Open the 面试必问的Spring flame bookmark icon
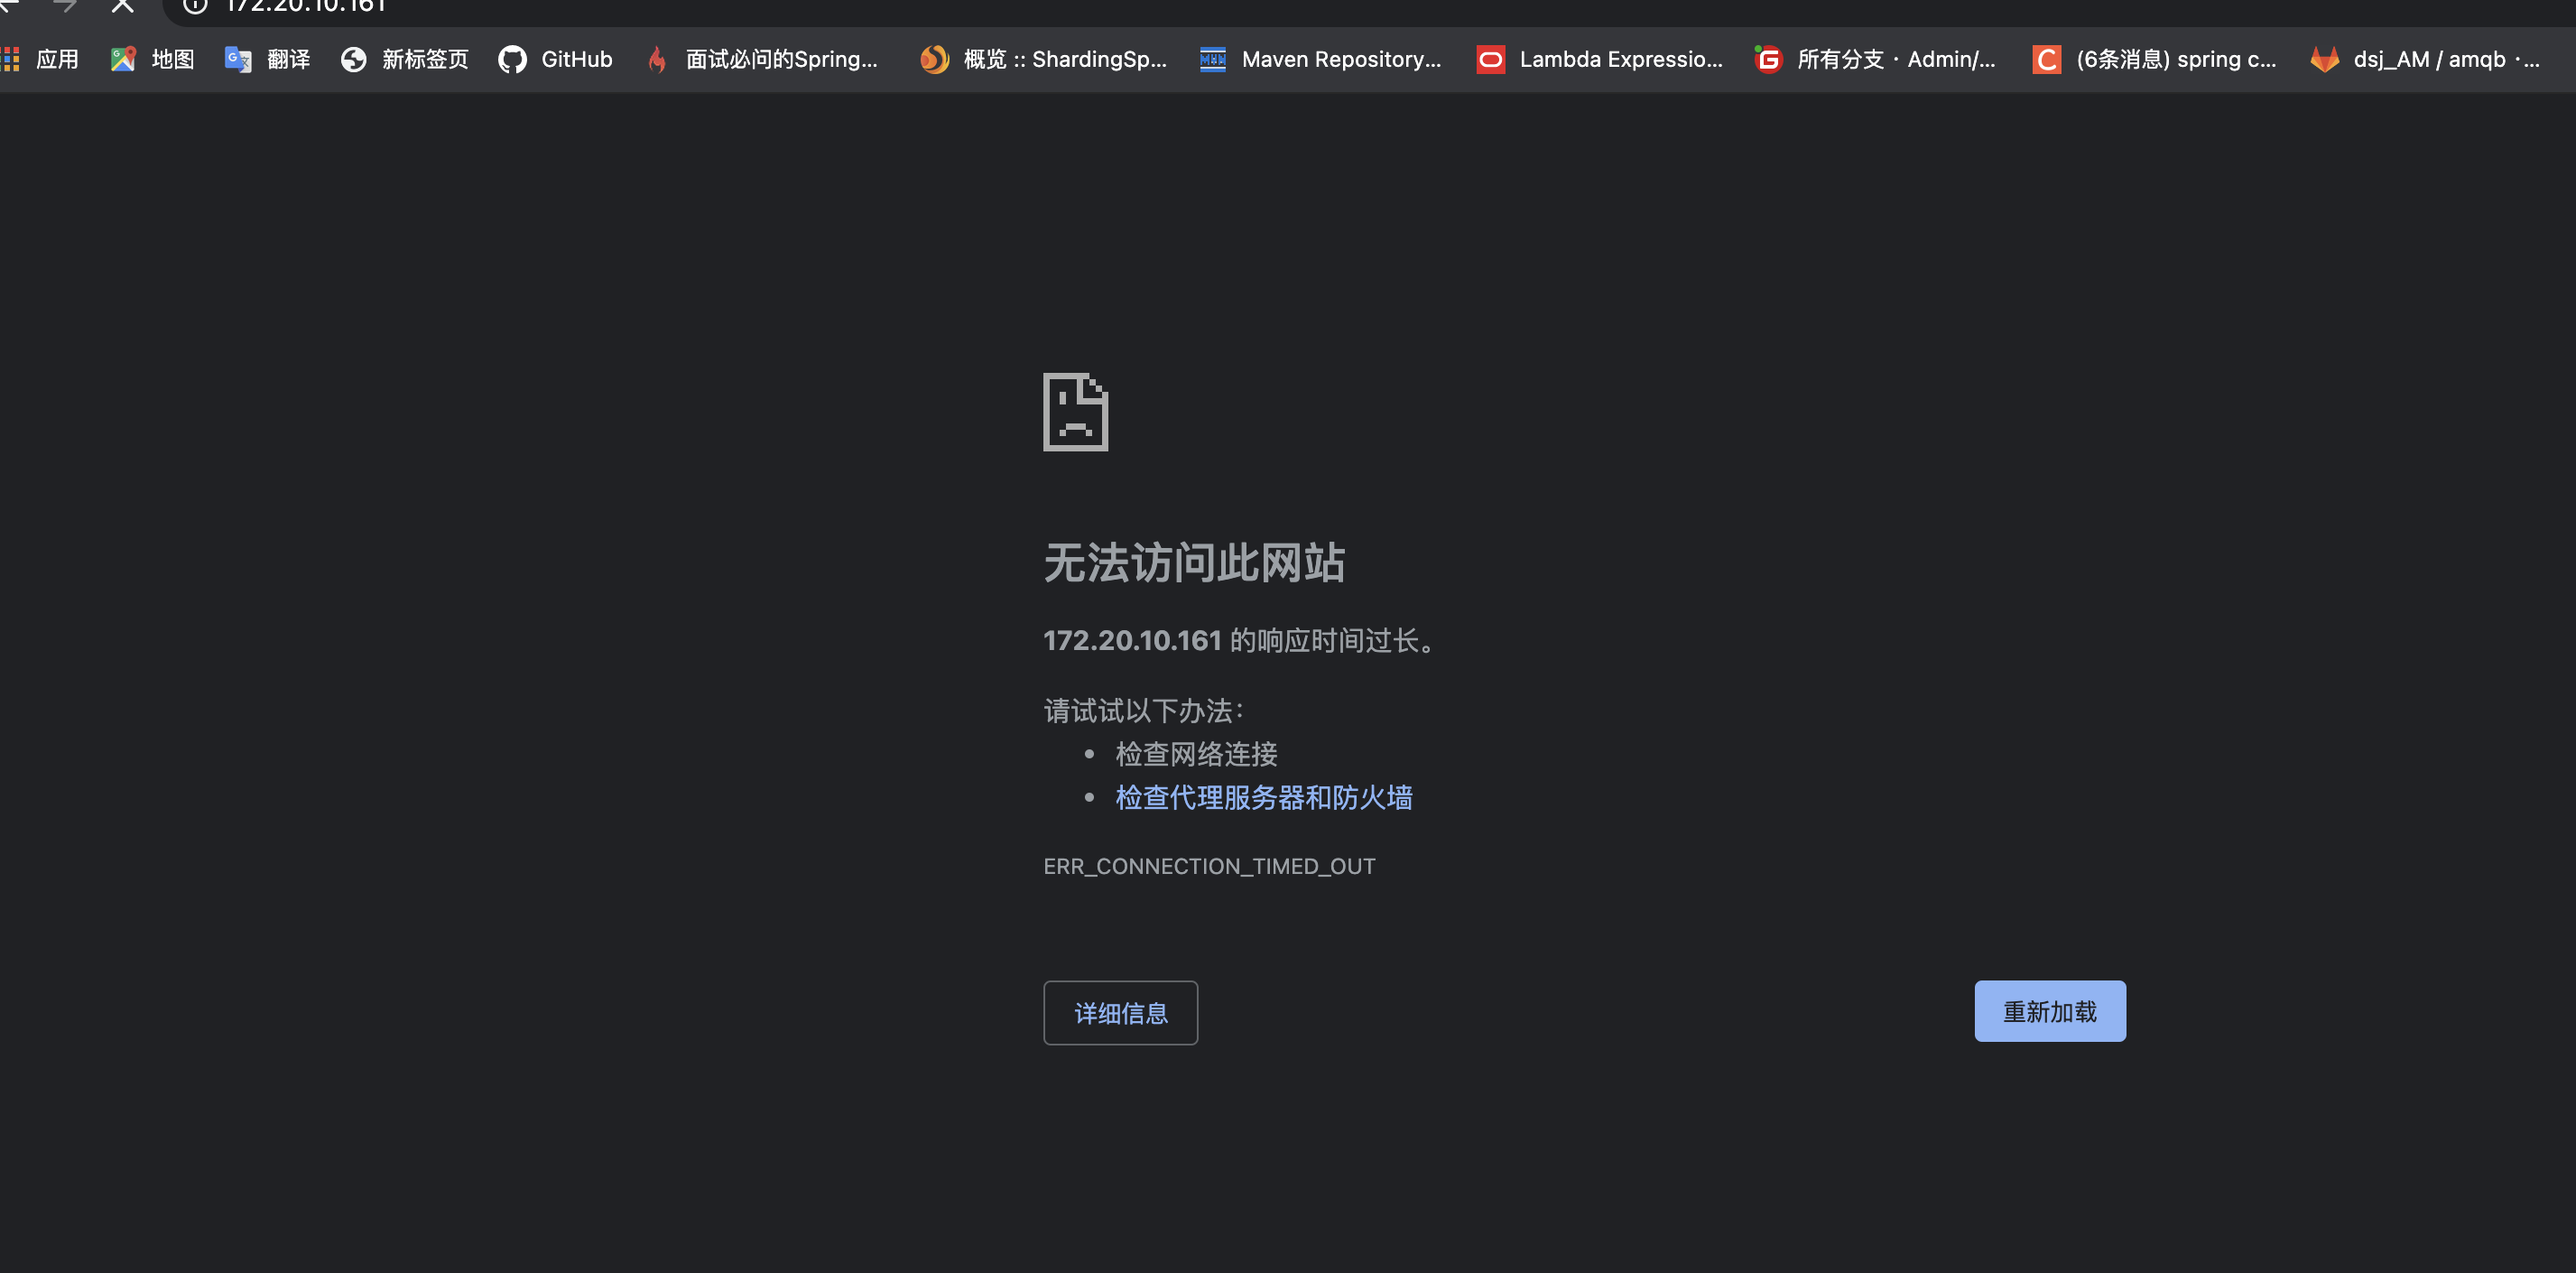The image size is (2576, 1273). [657, 60]
